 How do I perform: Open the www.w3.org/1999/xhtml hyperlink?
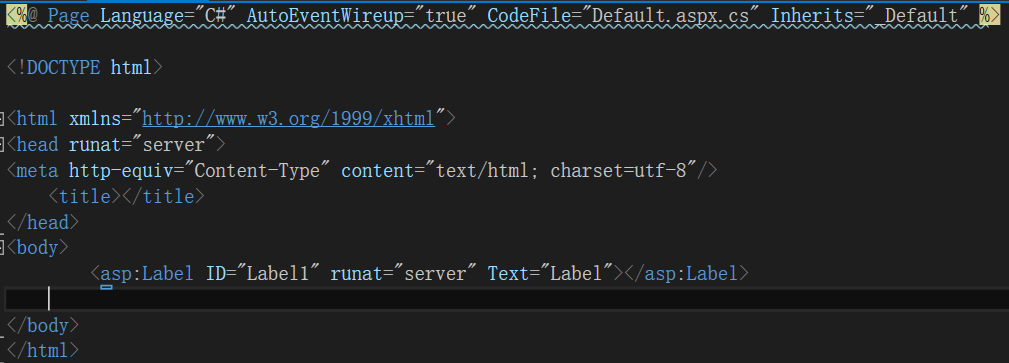(x=288, y=119)
